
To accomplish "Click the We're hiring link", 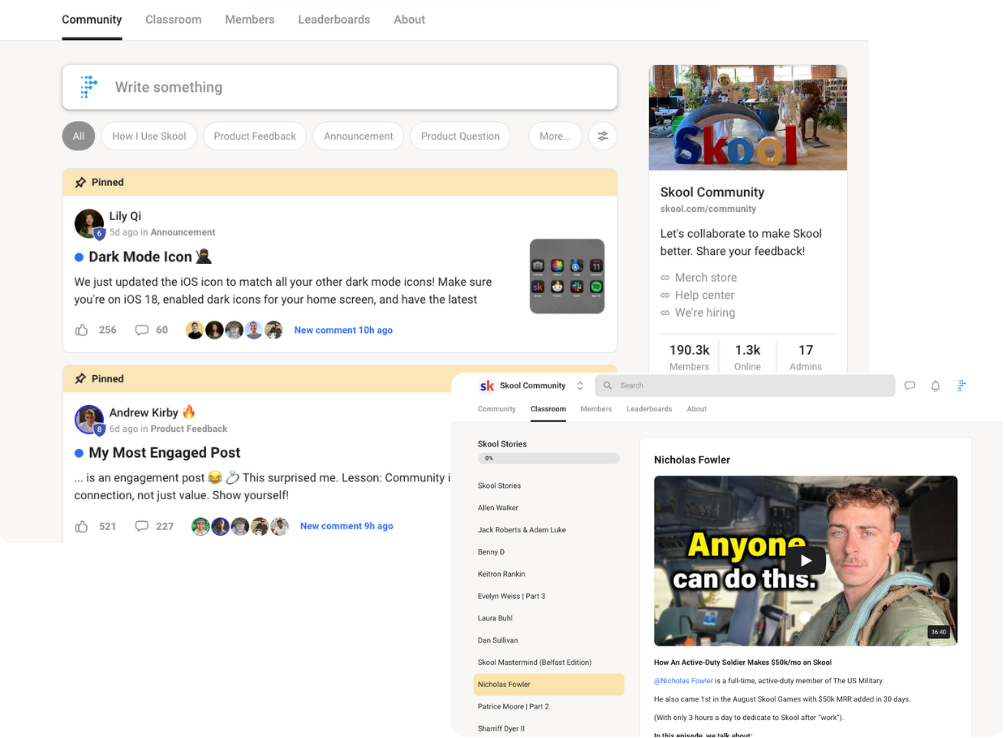I will 705,313.
